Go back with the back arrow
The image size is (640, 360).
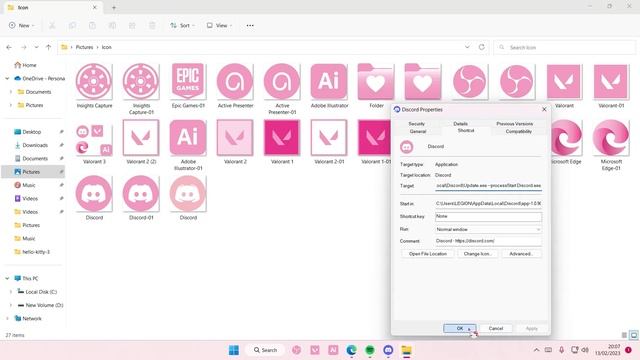(9, 47)
